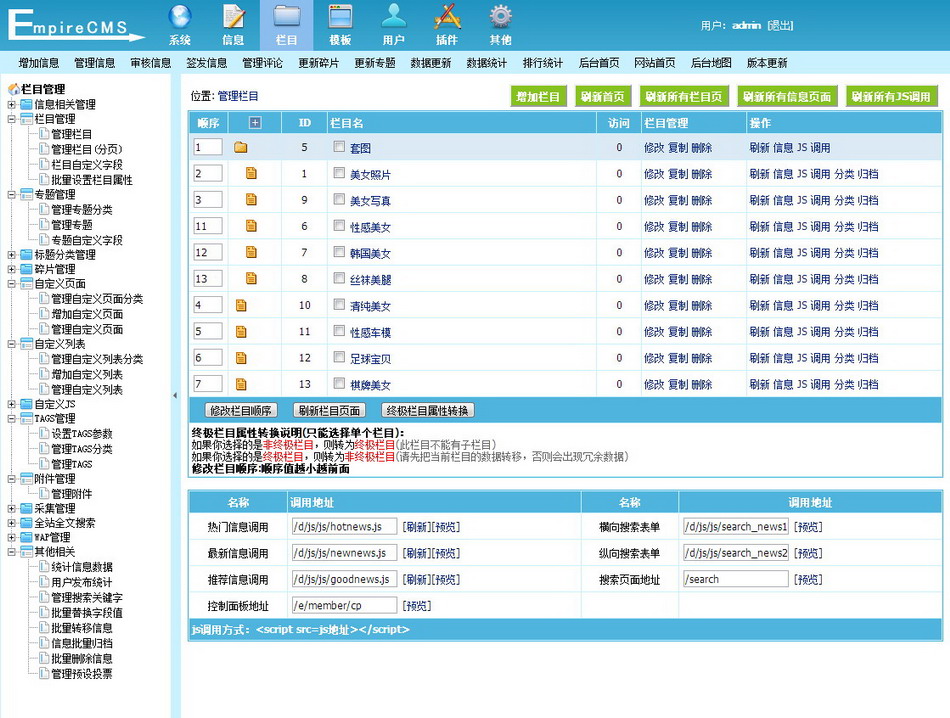Screen dimensions: 950x718
Task: Focus the order field of the 套图 row
Action: (x=208, y=147)
